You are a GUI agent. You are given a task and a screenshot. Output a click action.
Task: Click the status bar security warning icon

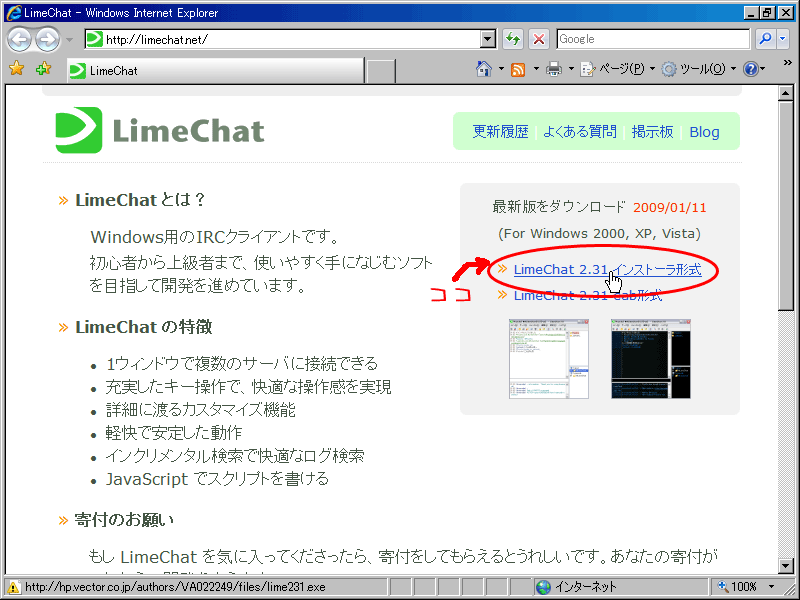pos(13,587)
